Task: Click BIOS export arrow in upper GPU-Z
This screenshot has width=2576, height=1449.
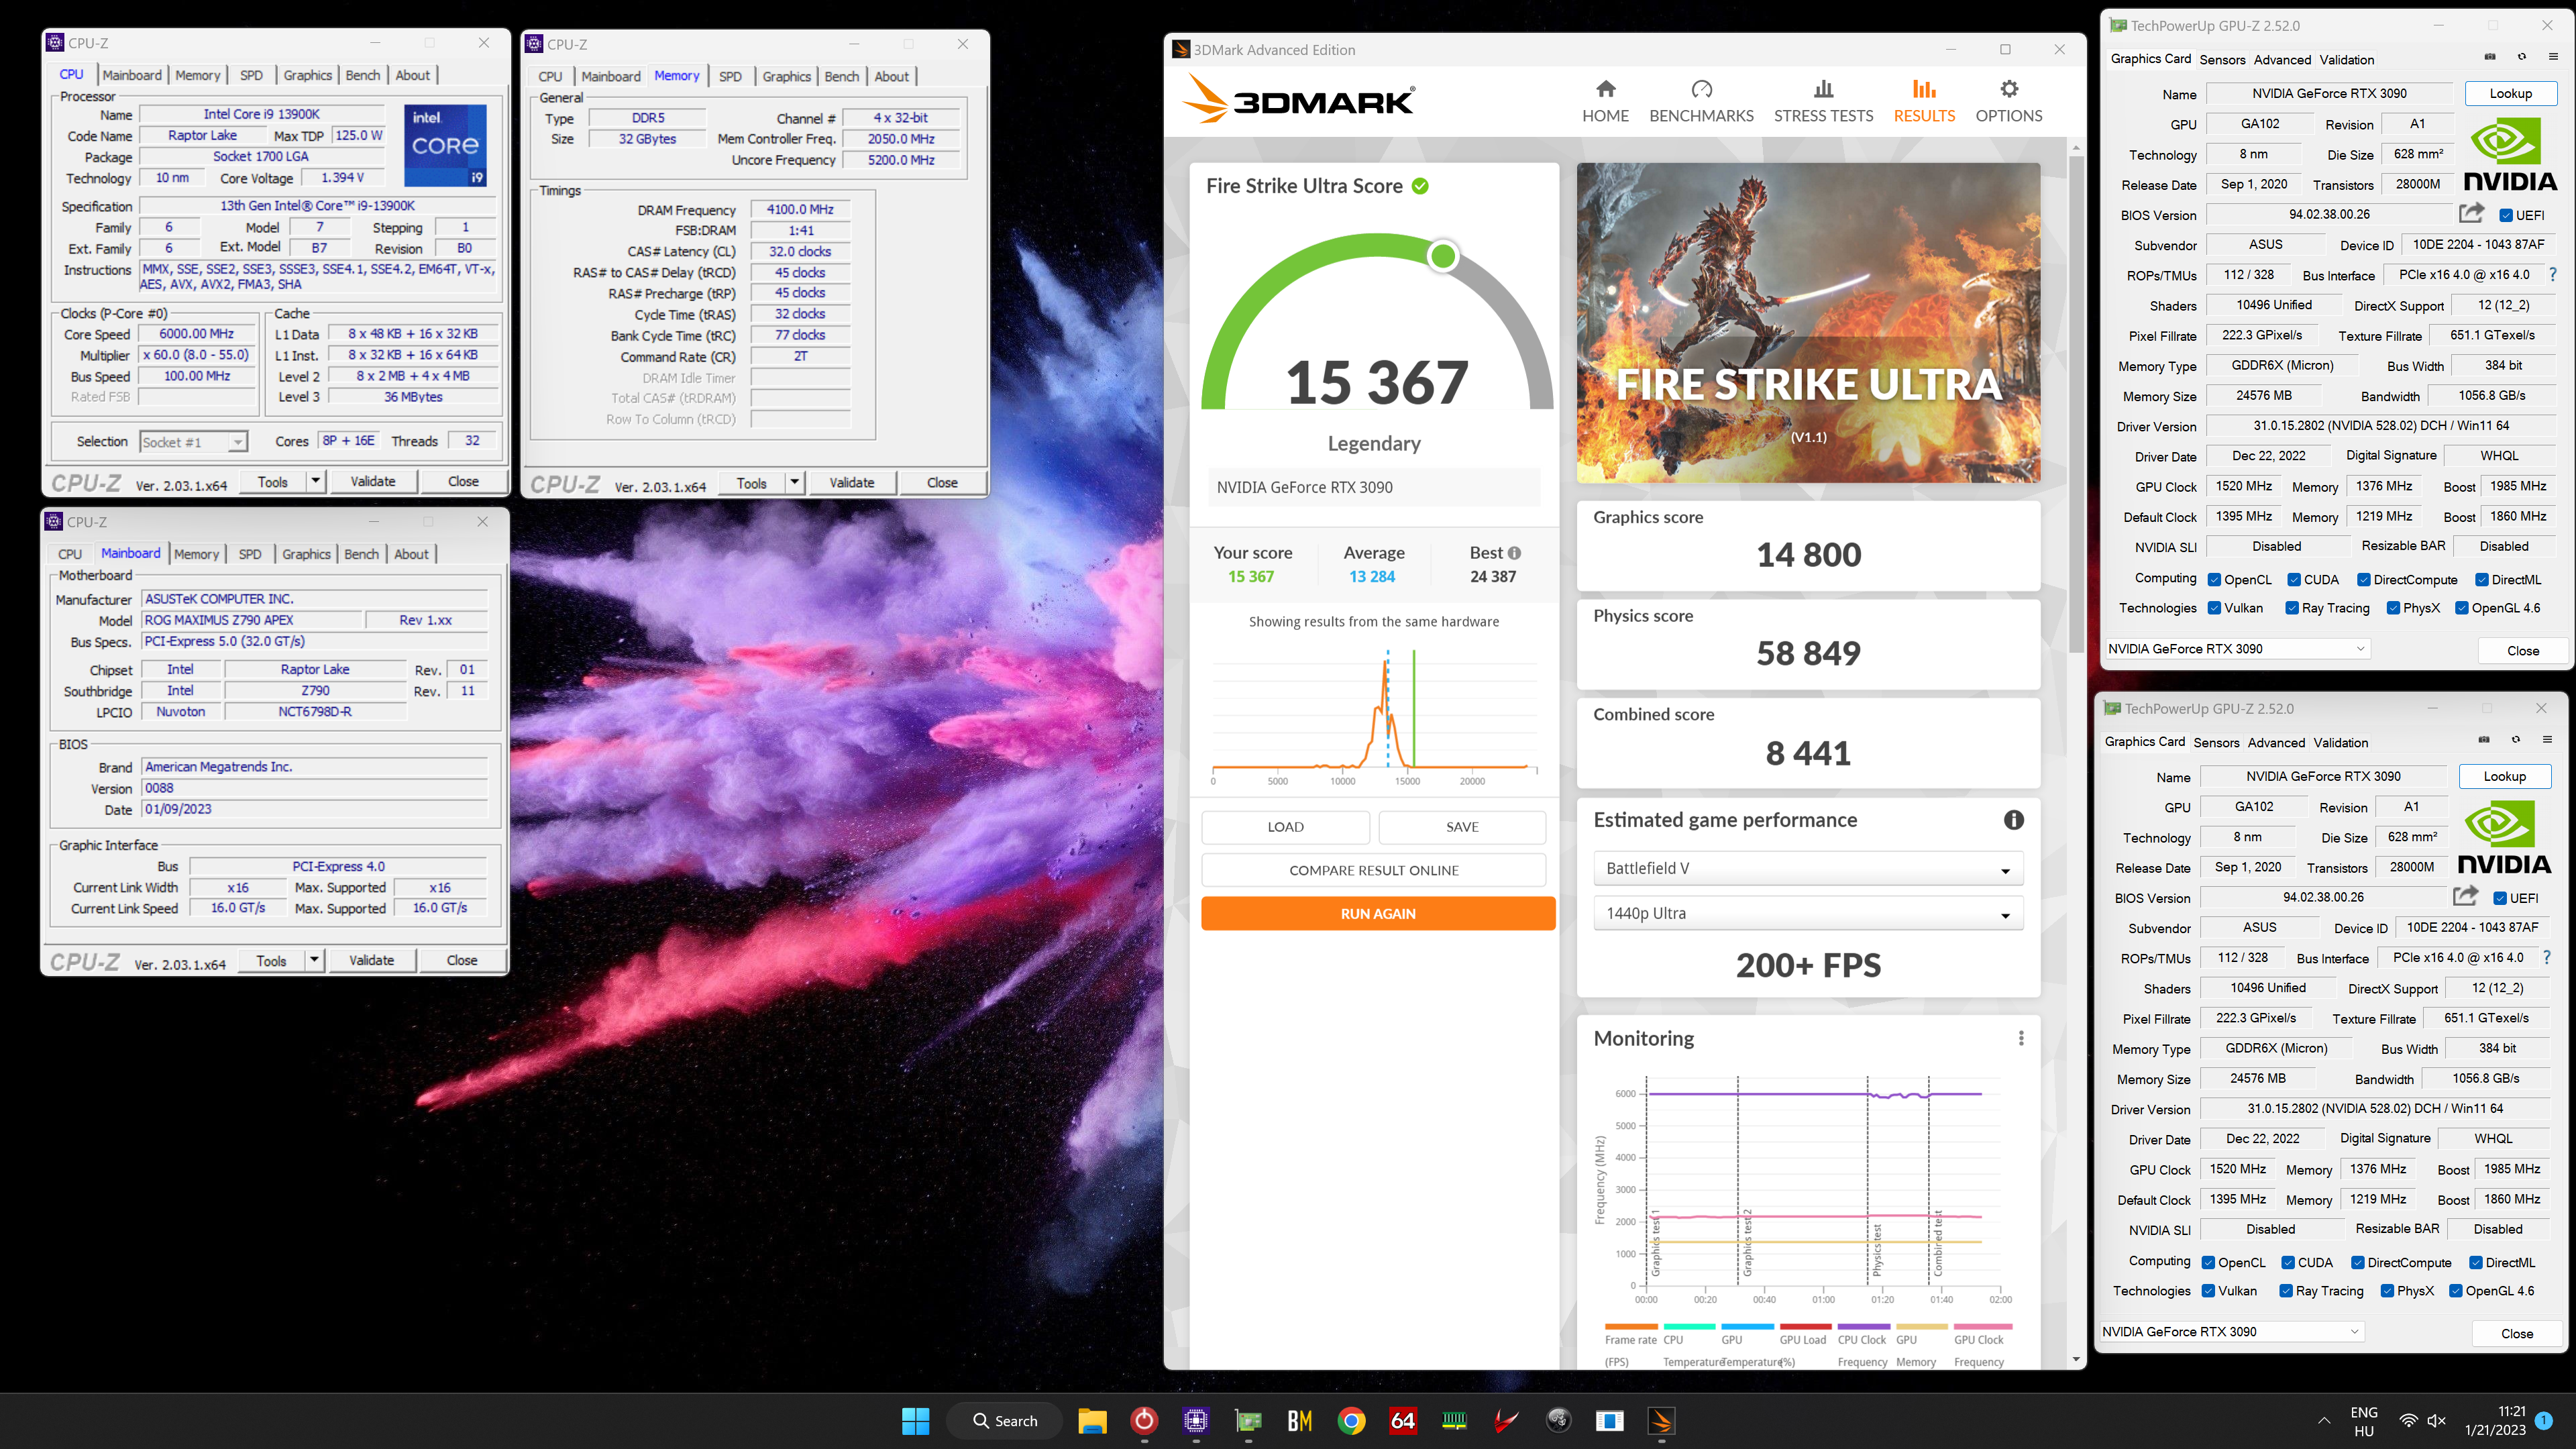Action: [2471, 214]
